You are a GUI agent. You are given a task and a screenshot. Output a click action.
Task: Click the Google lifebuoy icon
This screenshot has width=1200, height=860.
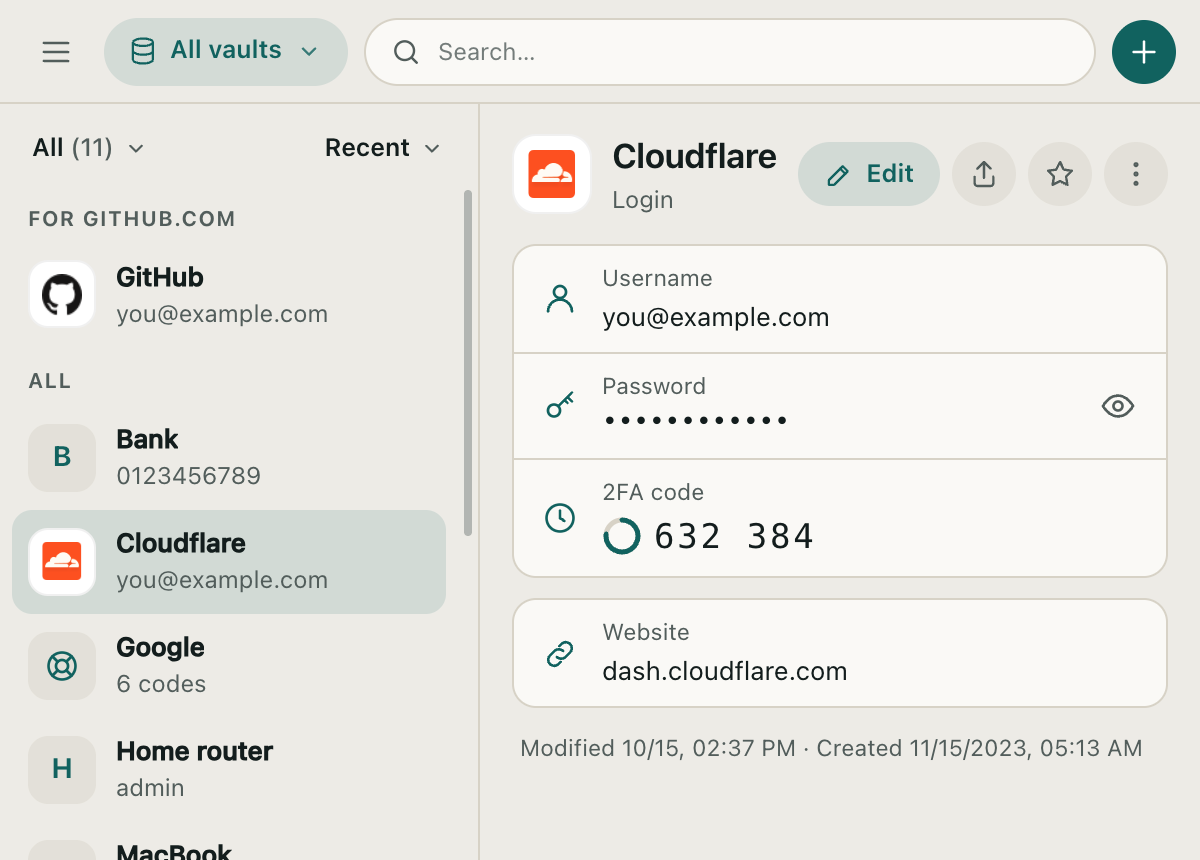pyautogui.click(x=62, y=666)
